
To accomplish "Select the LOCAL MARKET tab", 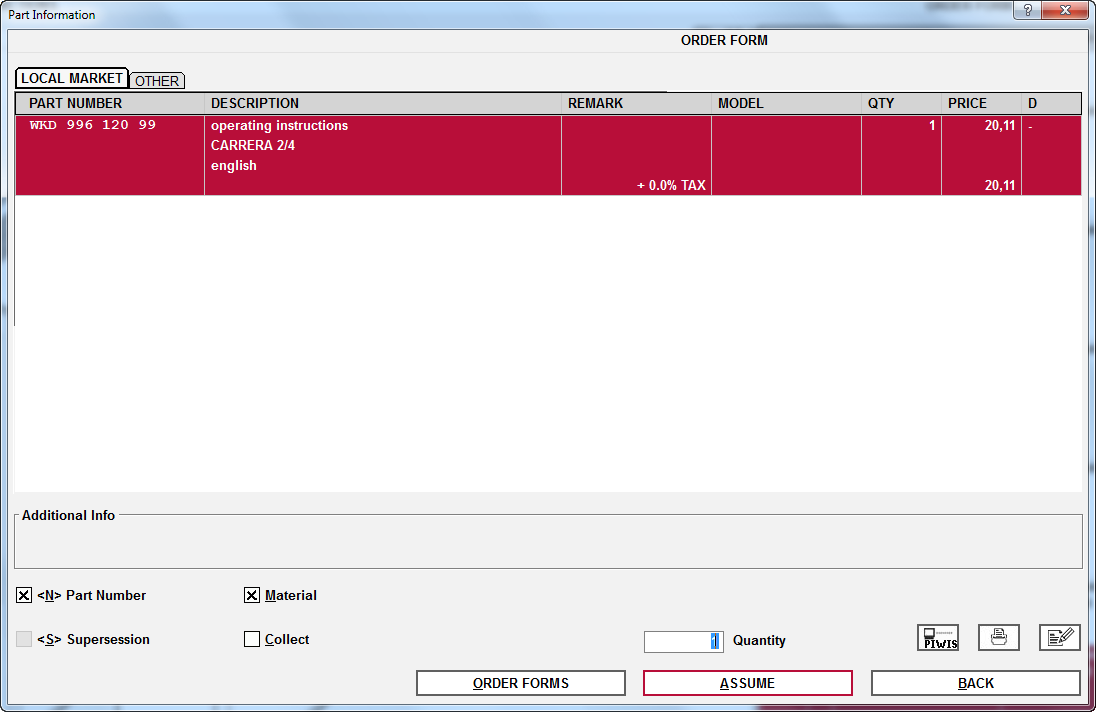I will click(x=72, y=78).
